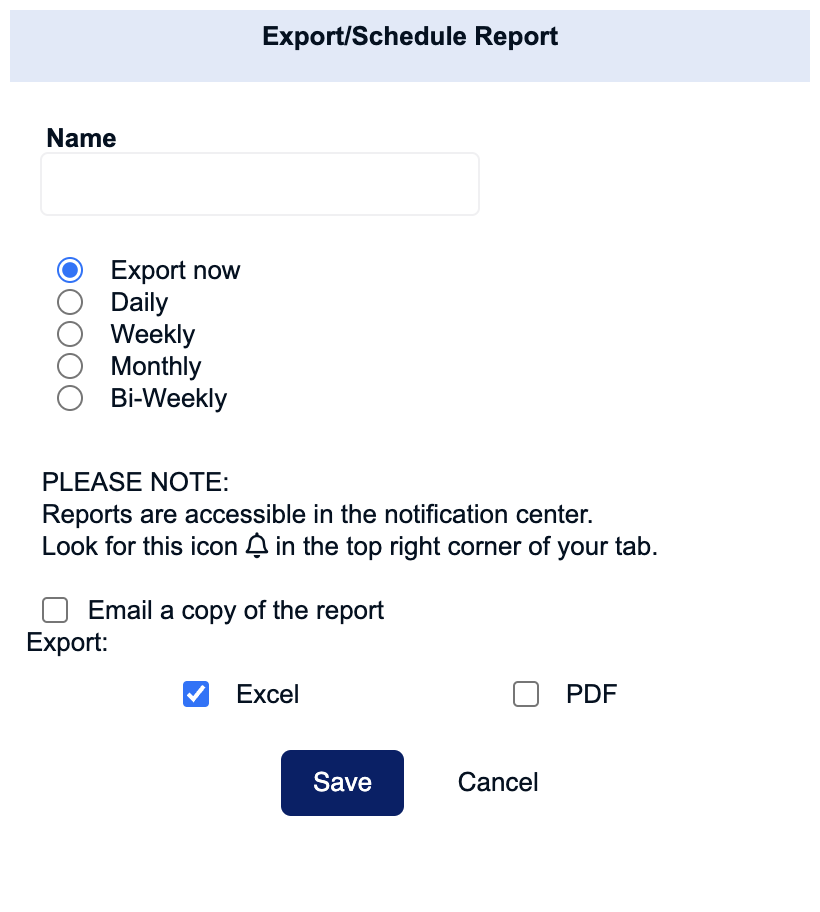The image size is (820, 912).
Task: Enable the Email a copy checkbox
Action: (55, 610)
